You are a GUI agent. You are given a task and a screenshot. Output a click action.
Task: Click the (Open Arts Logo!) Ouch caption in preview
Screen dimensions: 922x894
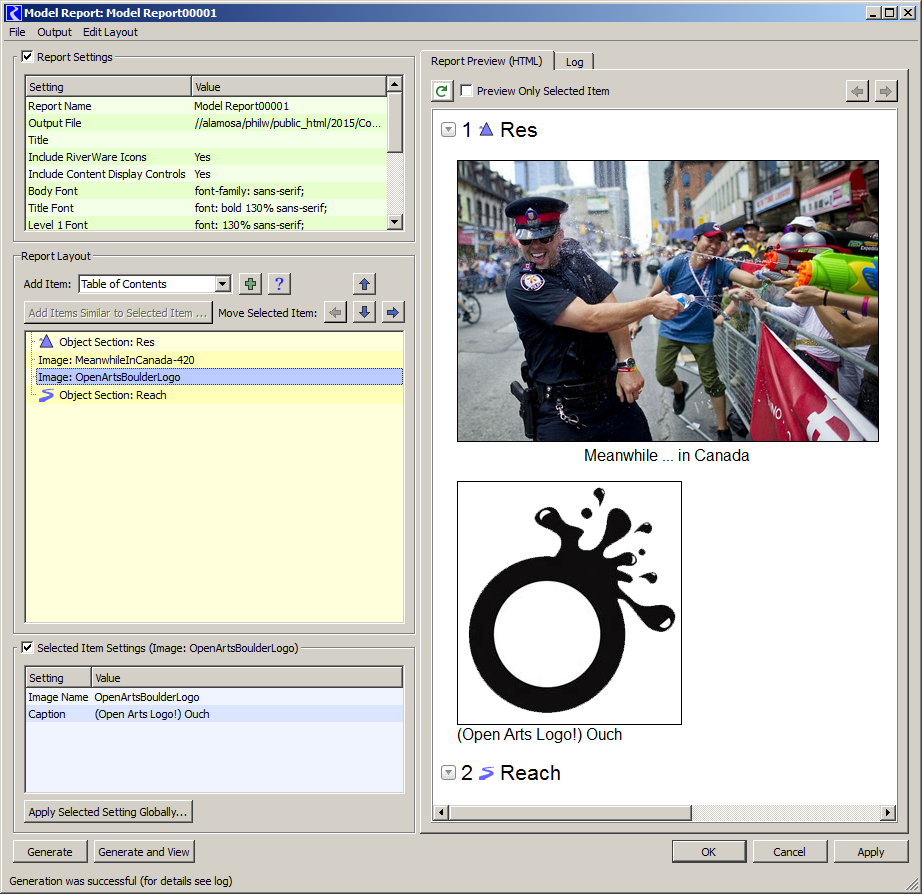539,734
